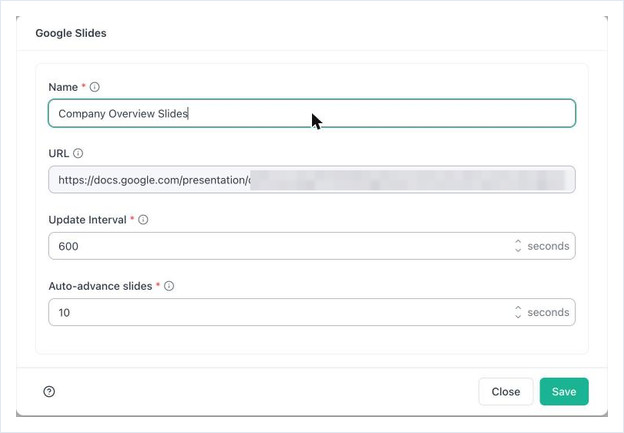This screenshot has width=624, height=433.
Task: Click the Update Interval label text
Action: (x=88, y=220)
